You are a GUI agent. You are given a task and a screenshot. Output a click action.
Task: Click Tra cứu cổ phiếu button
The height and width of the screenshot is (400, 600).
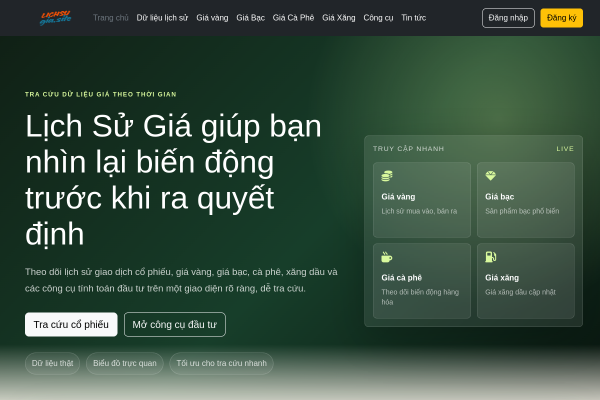coord(71,325)
